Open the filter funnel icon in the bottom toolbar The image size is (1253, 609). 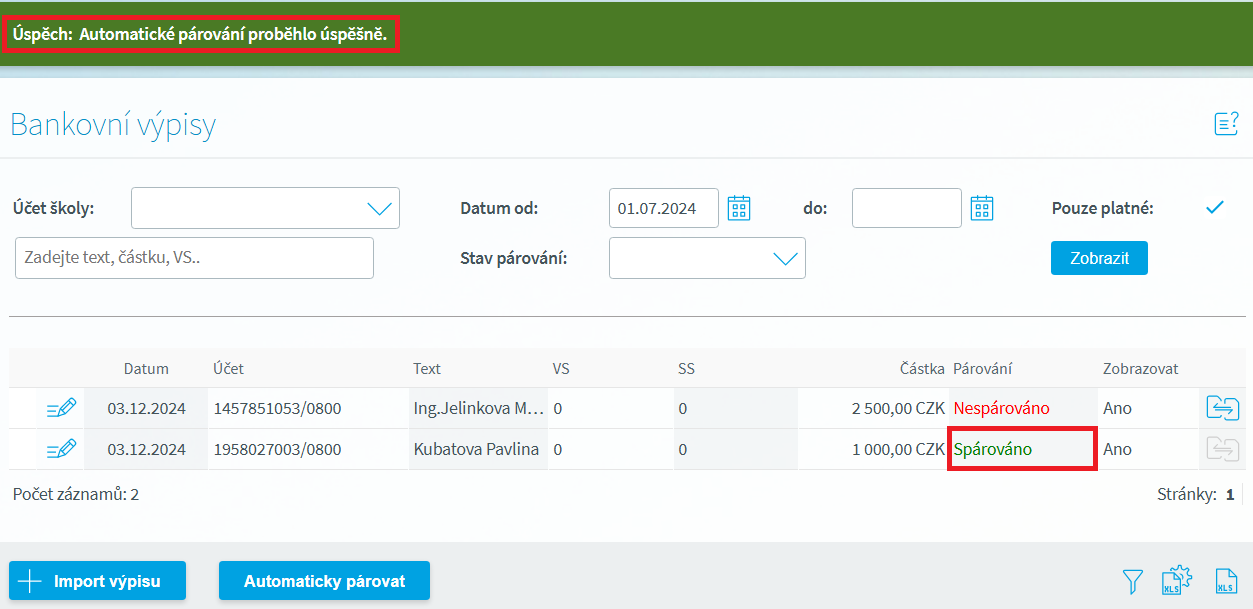pos(1132,581)
